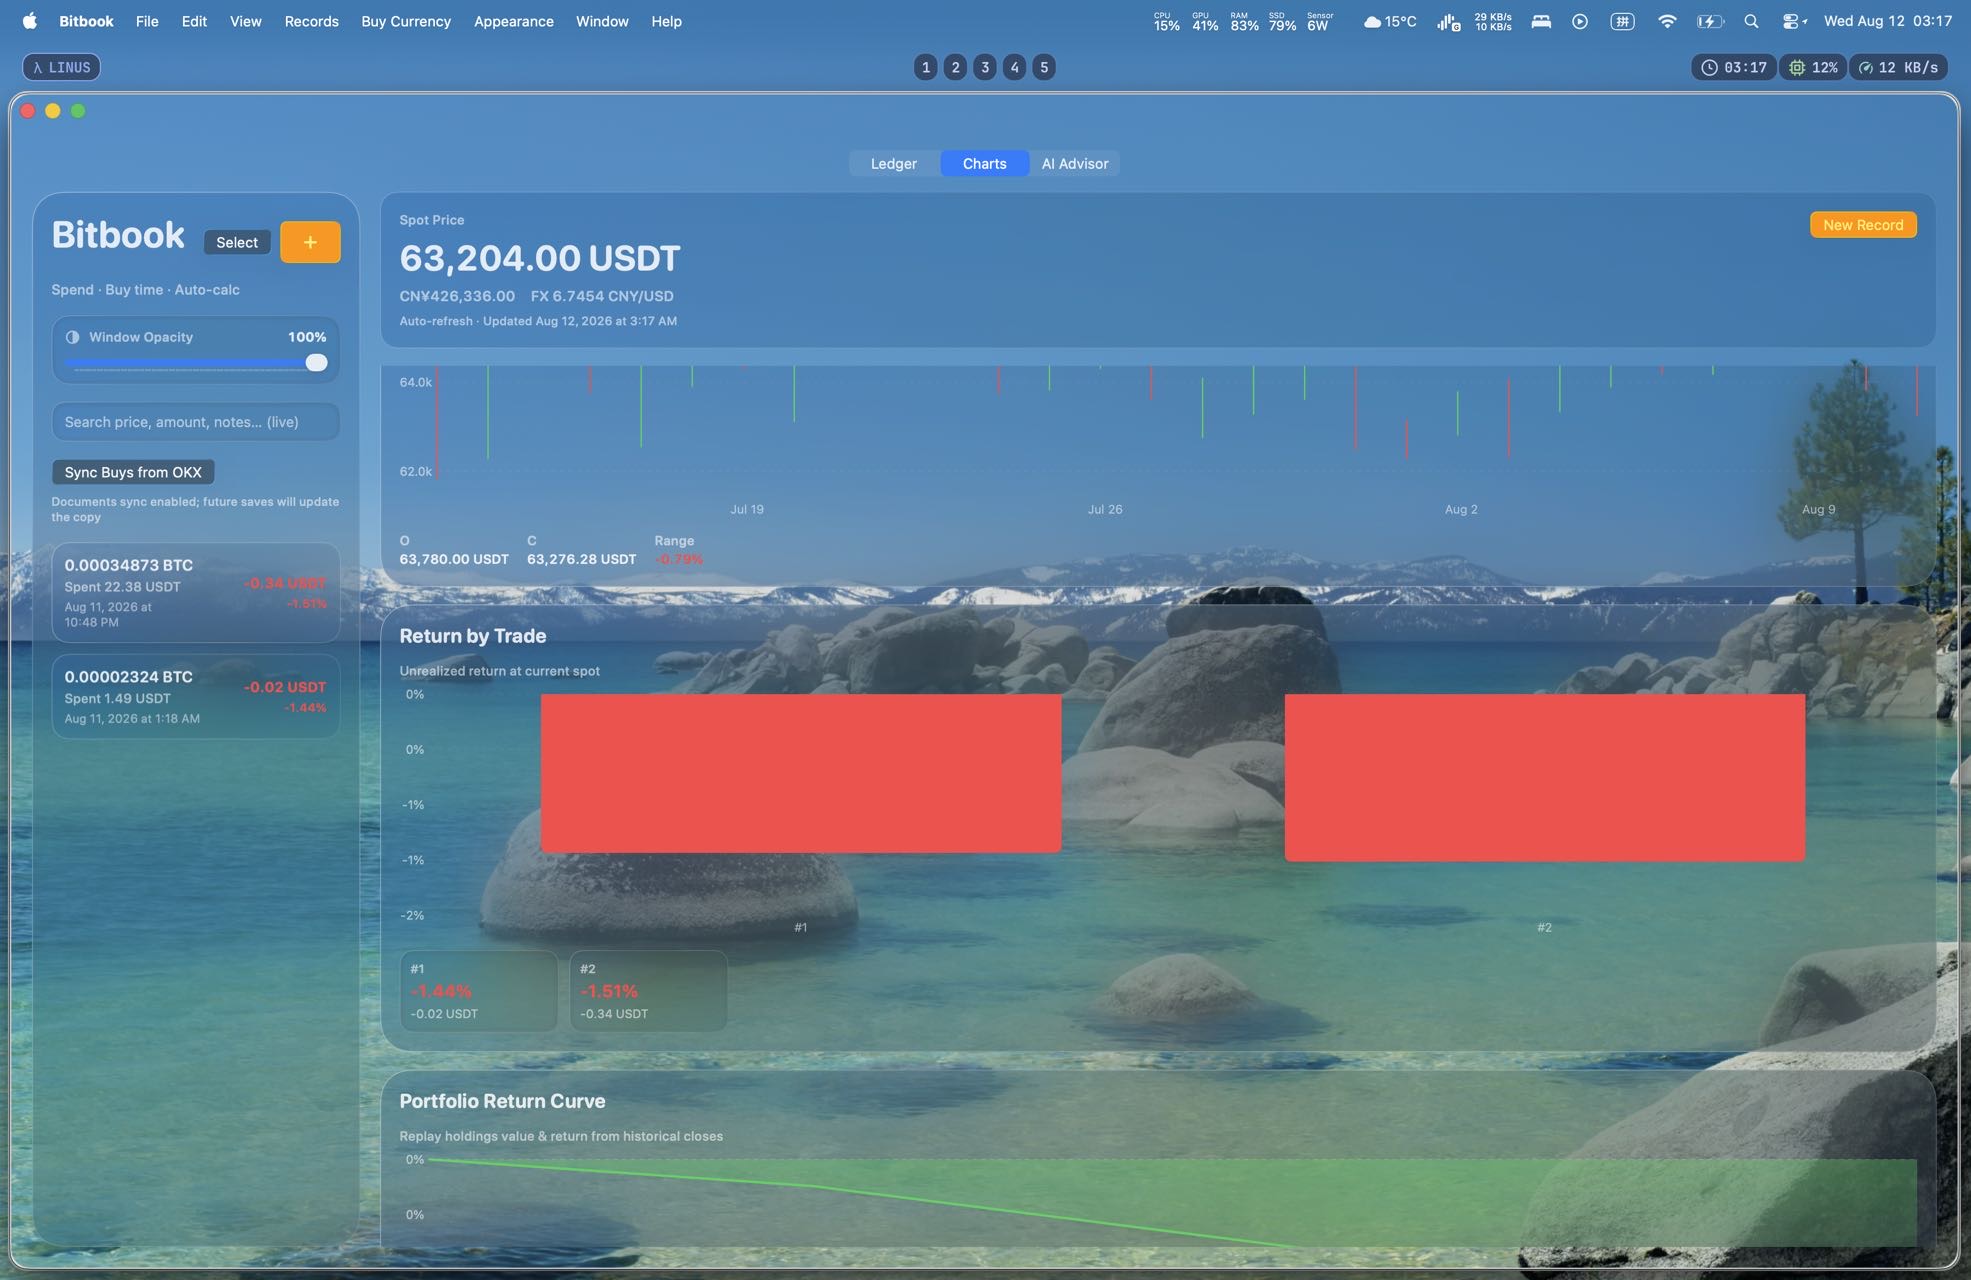This screenshot has height=1280, width=1971.
Task: Click the orange plus add-record button
Action: point(310,242)
